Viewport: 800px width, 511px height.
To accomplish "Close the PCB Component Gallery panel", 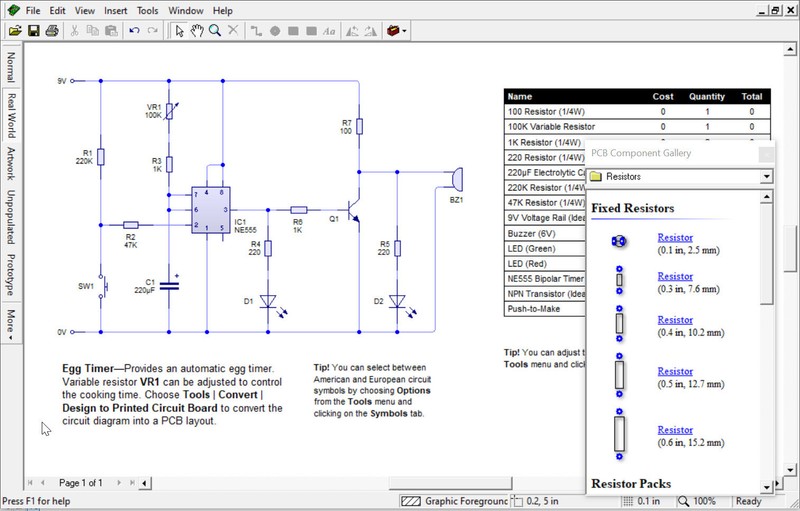I will pyautogui.click(x=766, y=155).
